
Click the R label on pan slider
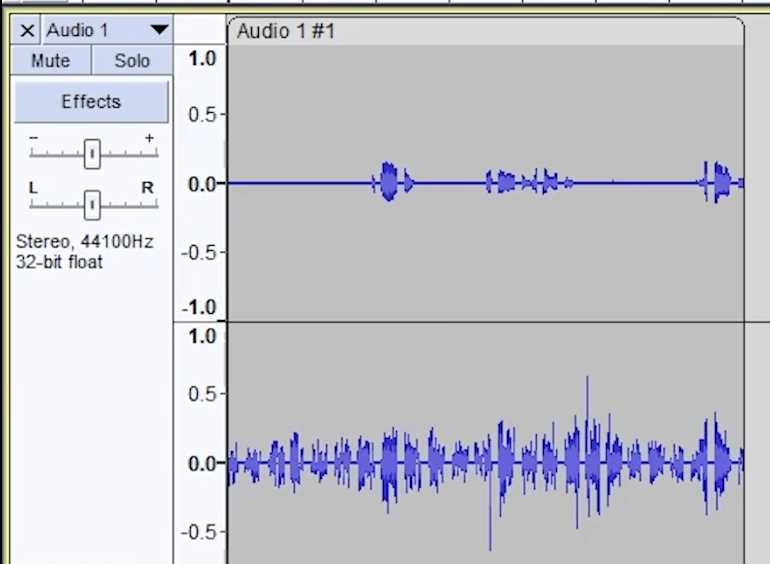pos(148,187)
